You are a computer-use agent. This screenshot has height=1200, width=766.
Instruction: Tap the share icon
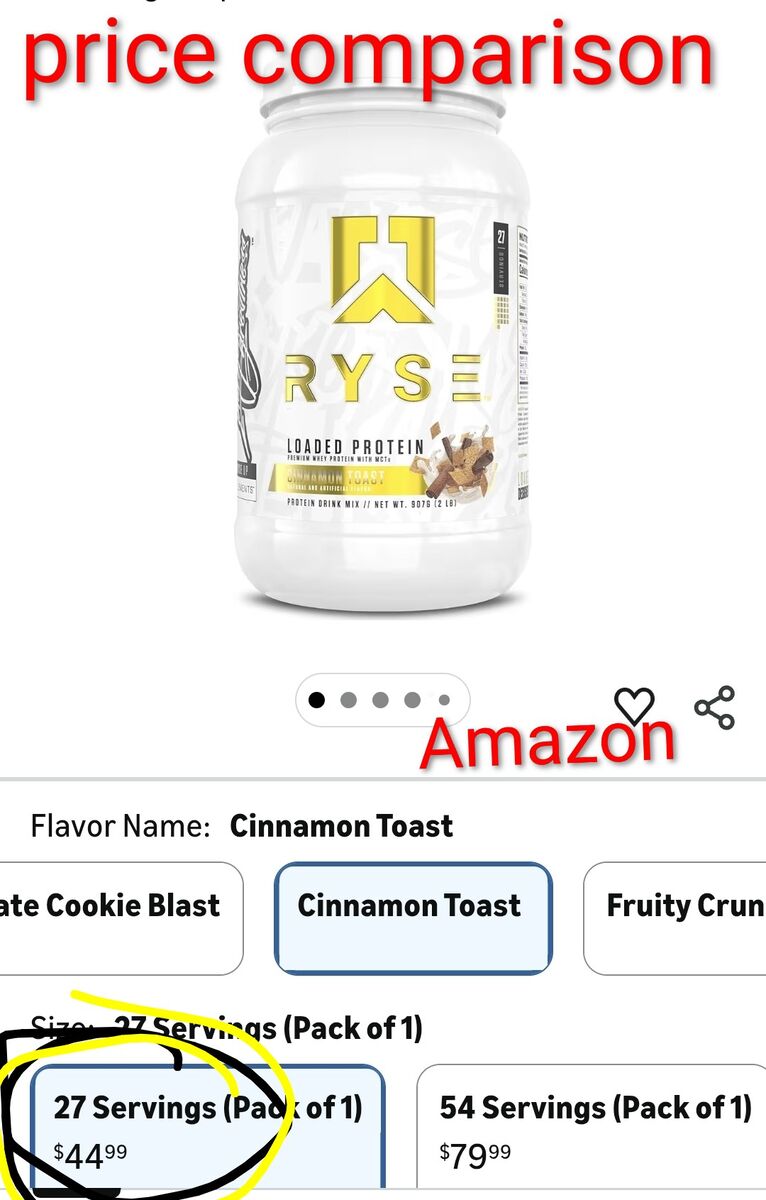click(x=715, y=707)
